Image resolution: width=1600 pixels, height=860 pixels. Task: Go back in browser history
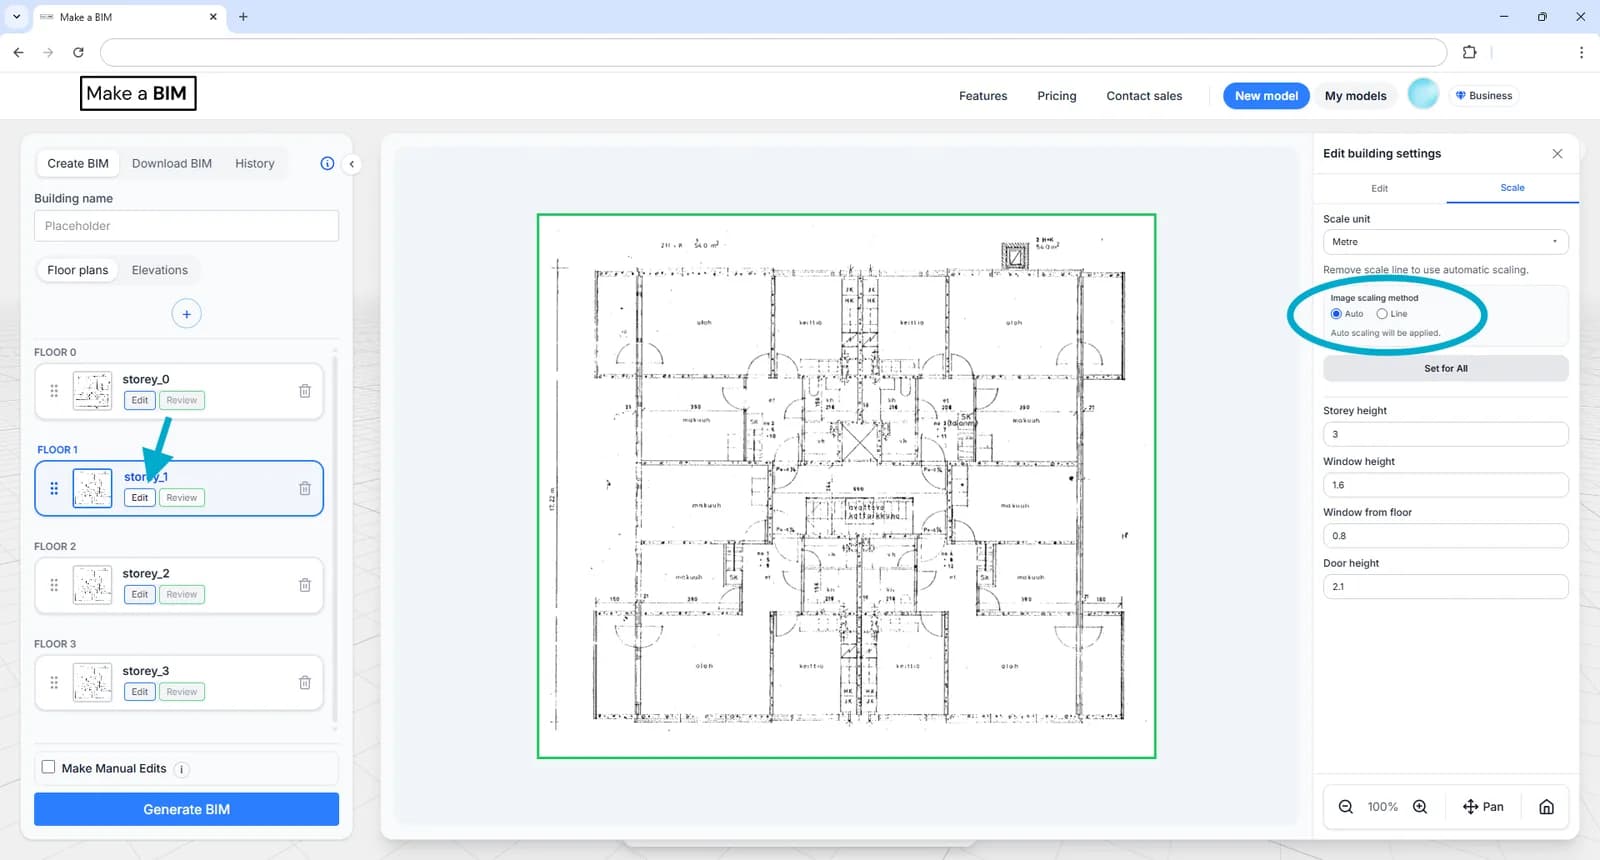coord(18,52)
